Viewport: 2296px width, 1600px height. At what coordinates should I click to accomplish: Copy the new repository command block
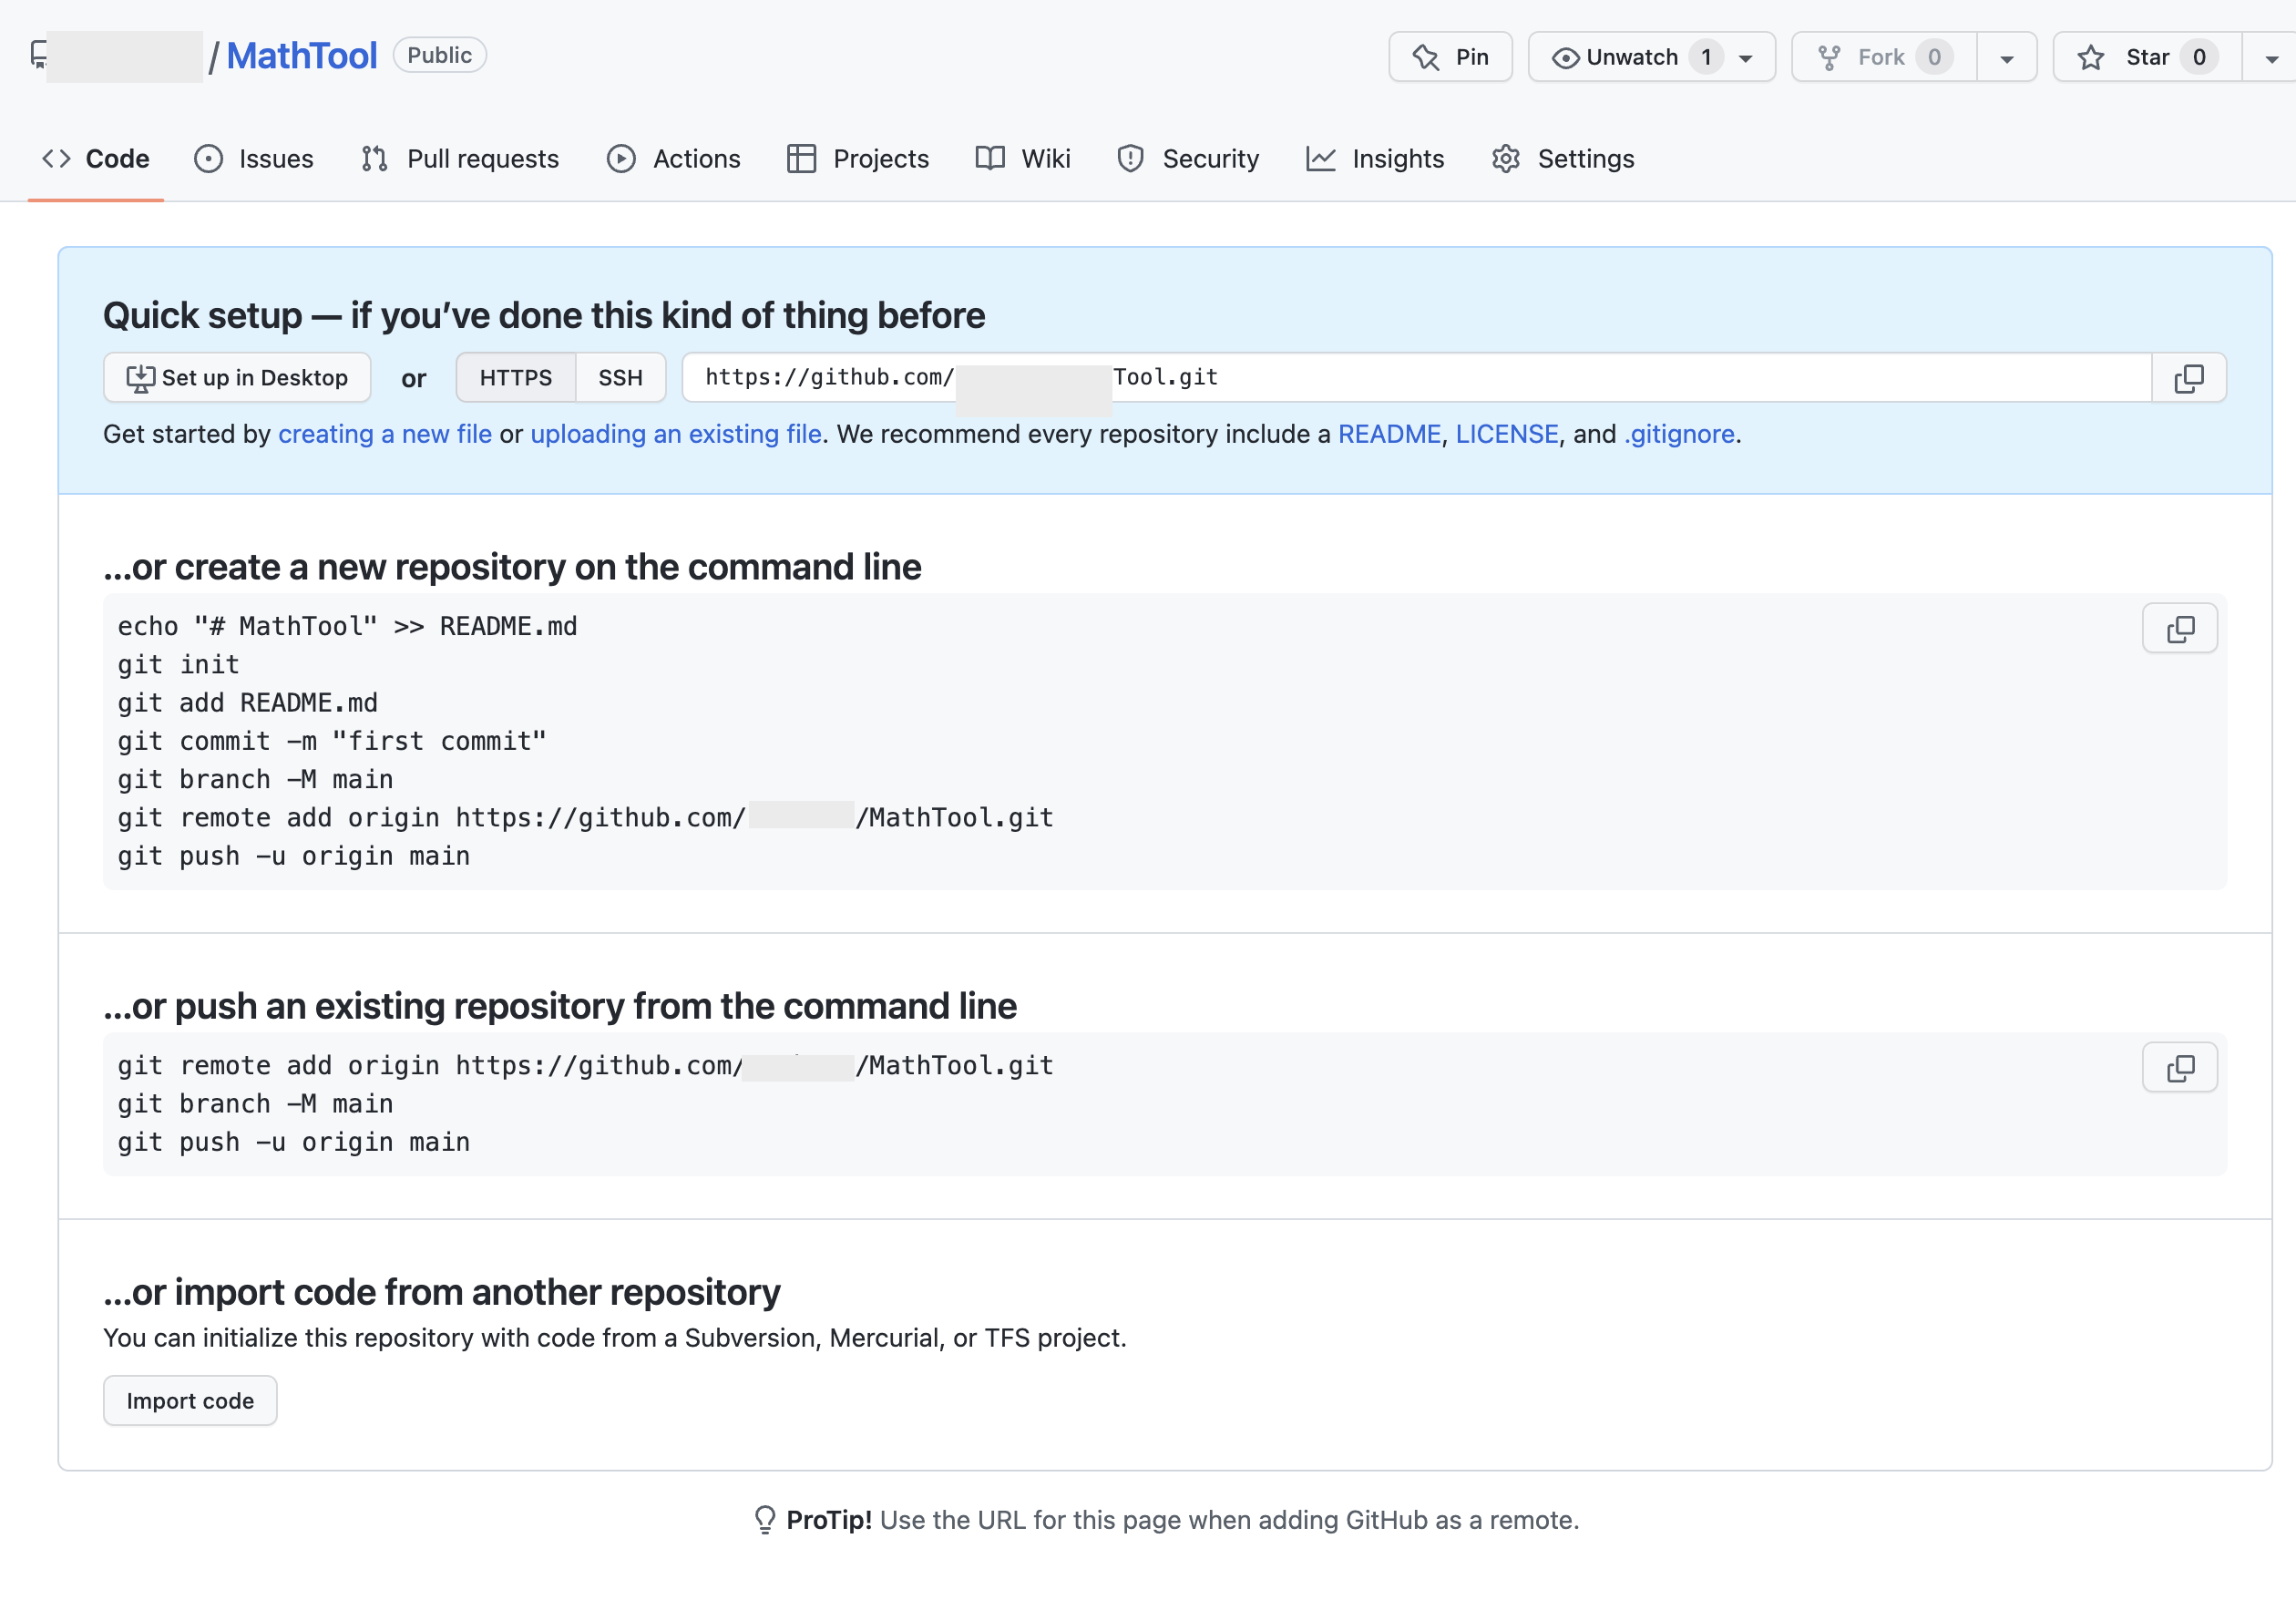[x=2179, y=628]
